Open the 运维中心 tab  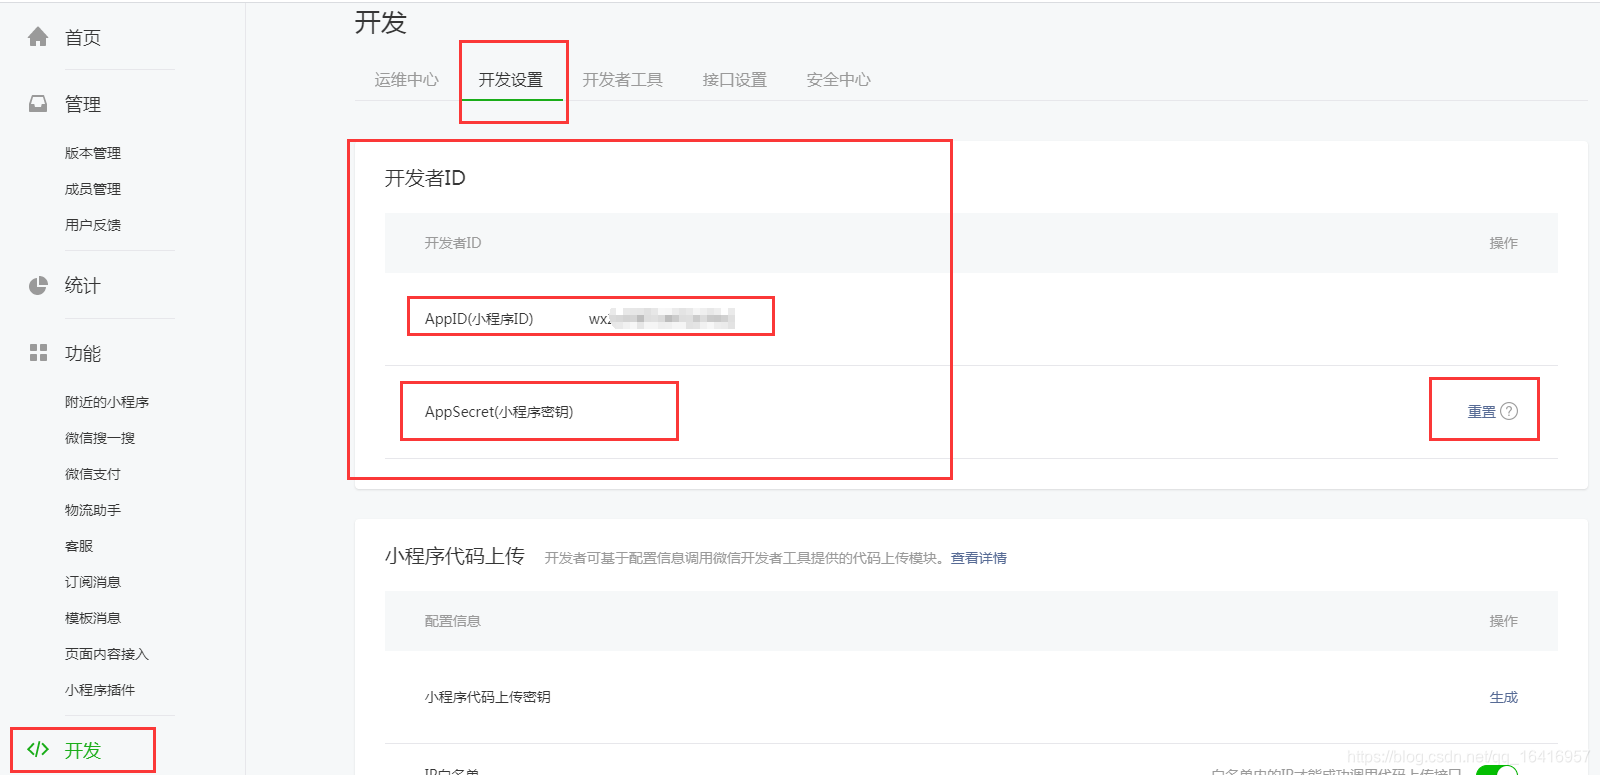coord(407,80)
